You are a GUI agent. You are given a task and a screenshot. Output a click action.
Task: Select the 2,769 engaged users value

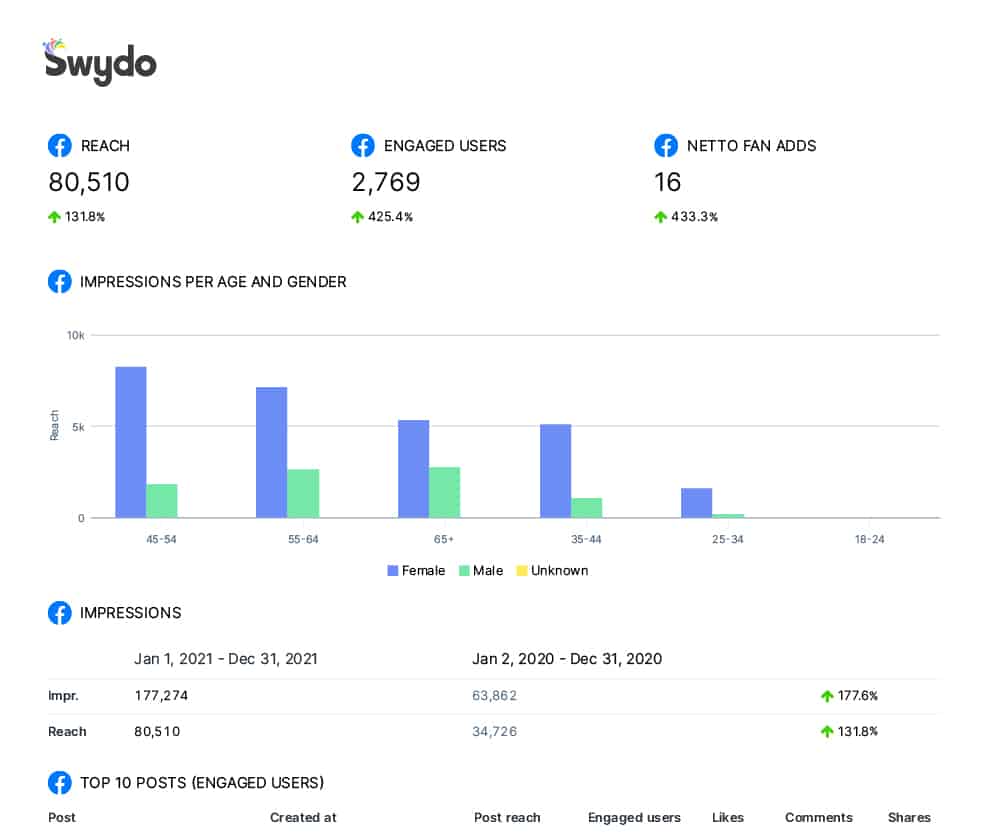(x=386, y=182)
